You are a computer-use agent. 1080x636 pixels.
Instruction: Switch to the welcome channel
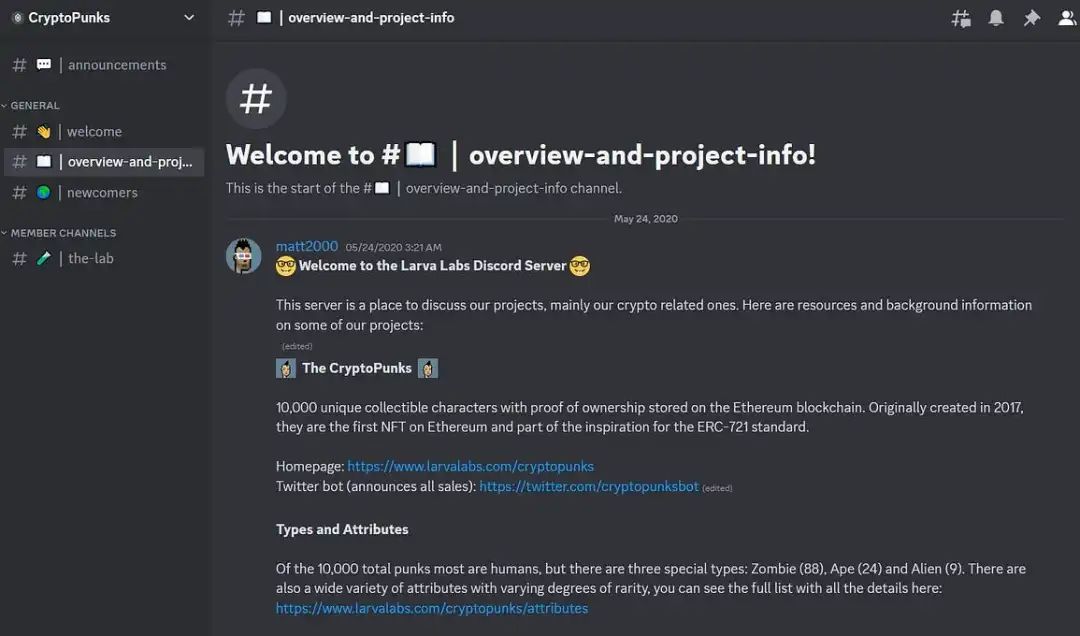94,132
